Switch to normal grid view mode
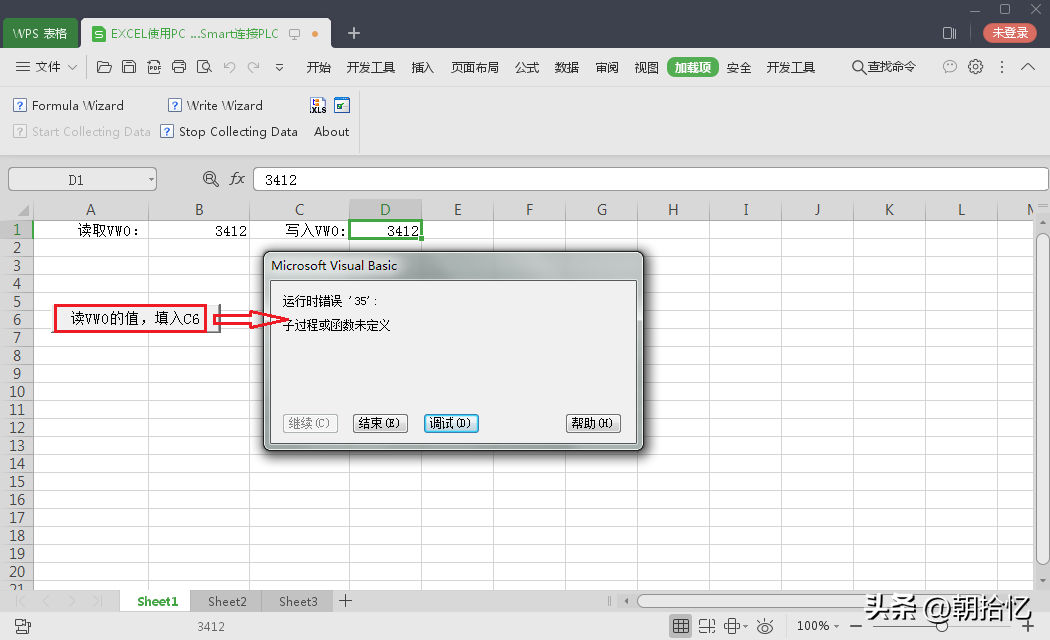The width and height of the screenshot is (1050, 640). point(681,626)
